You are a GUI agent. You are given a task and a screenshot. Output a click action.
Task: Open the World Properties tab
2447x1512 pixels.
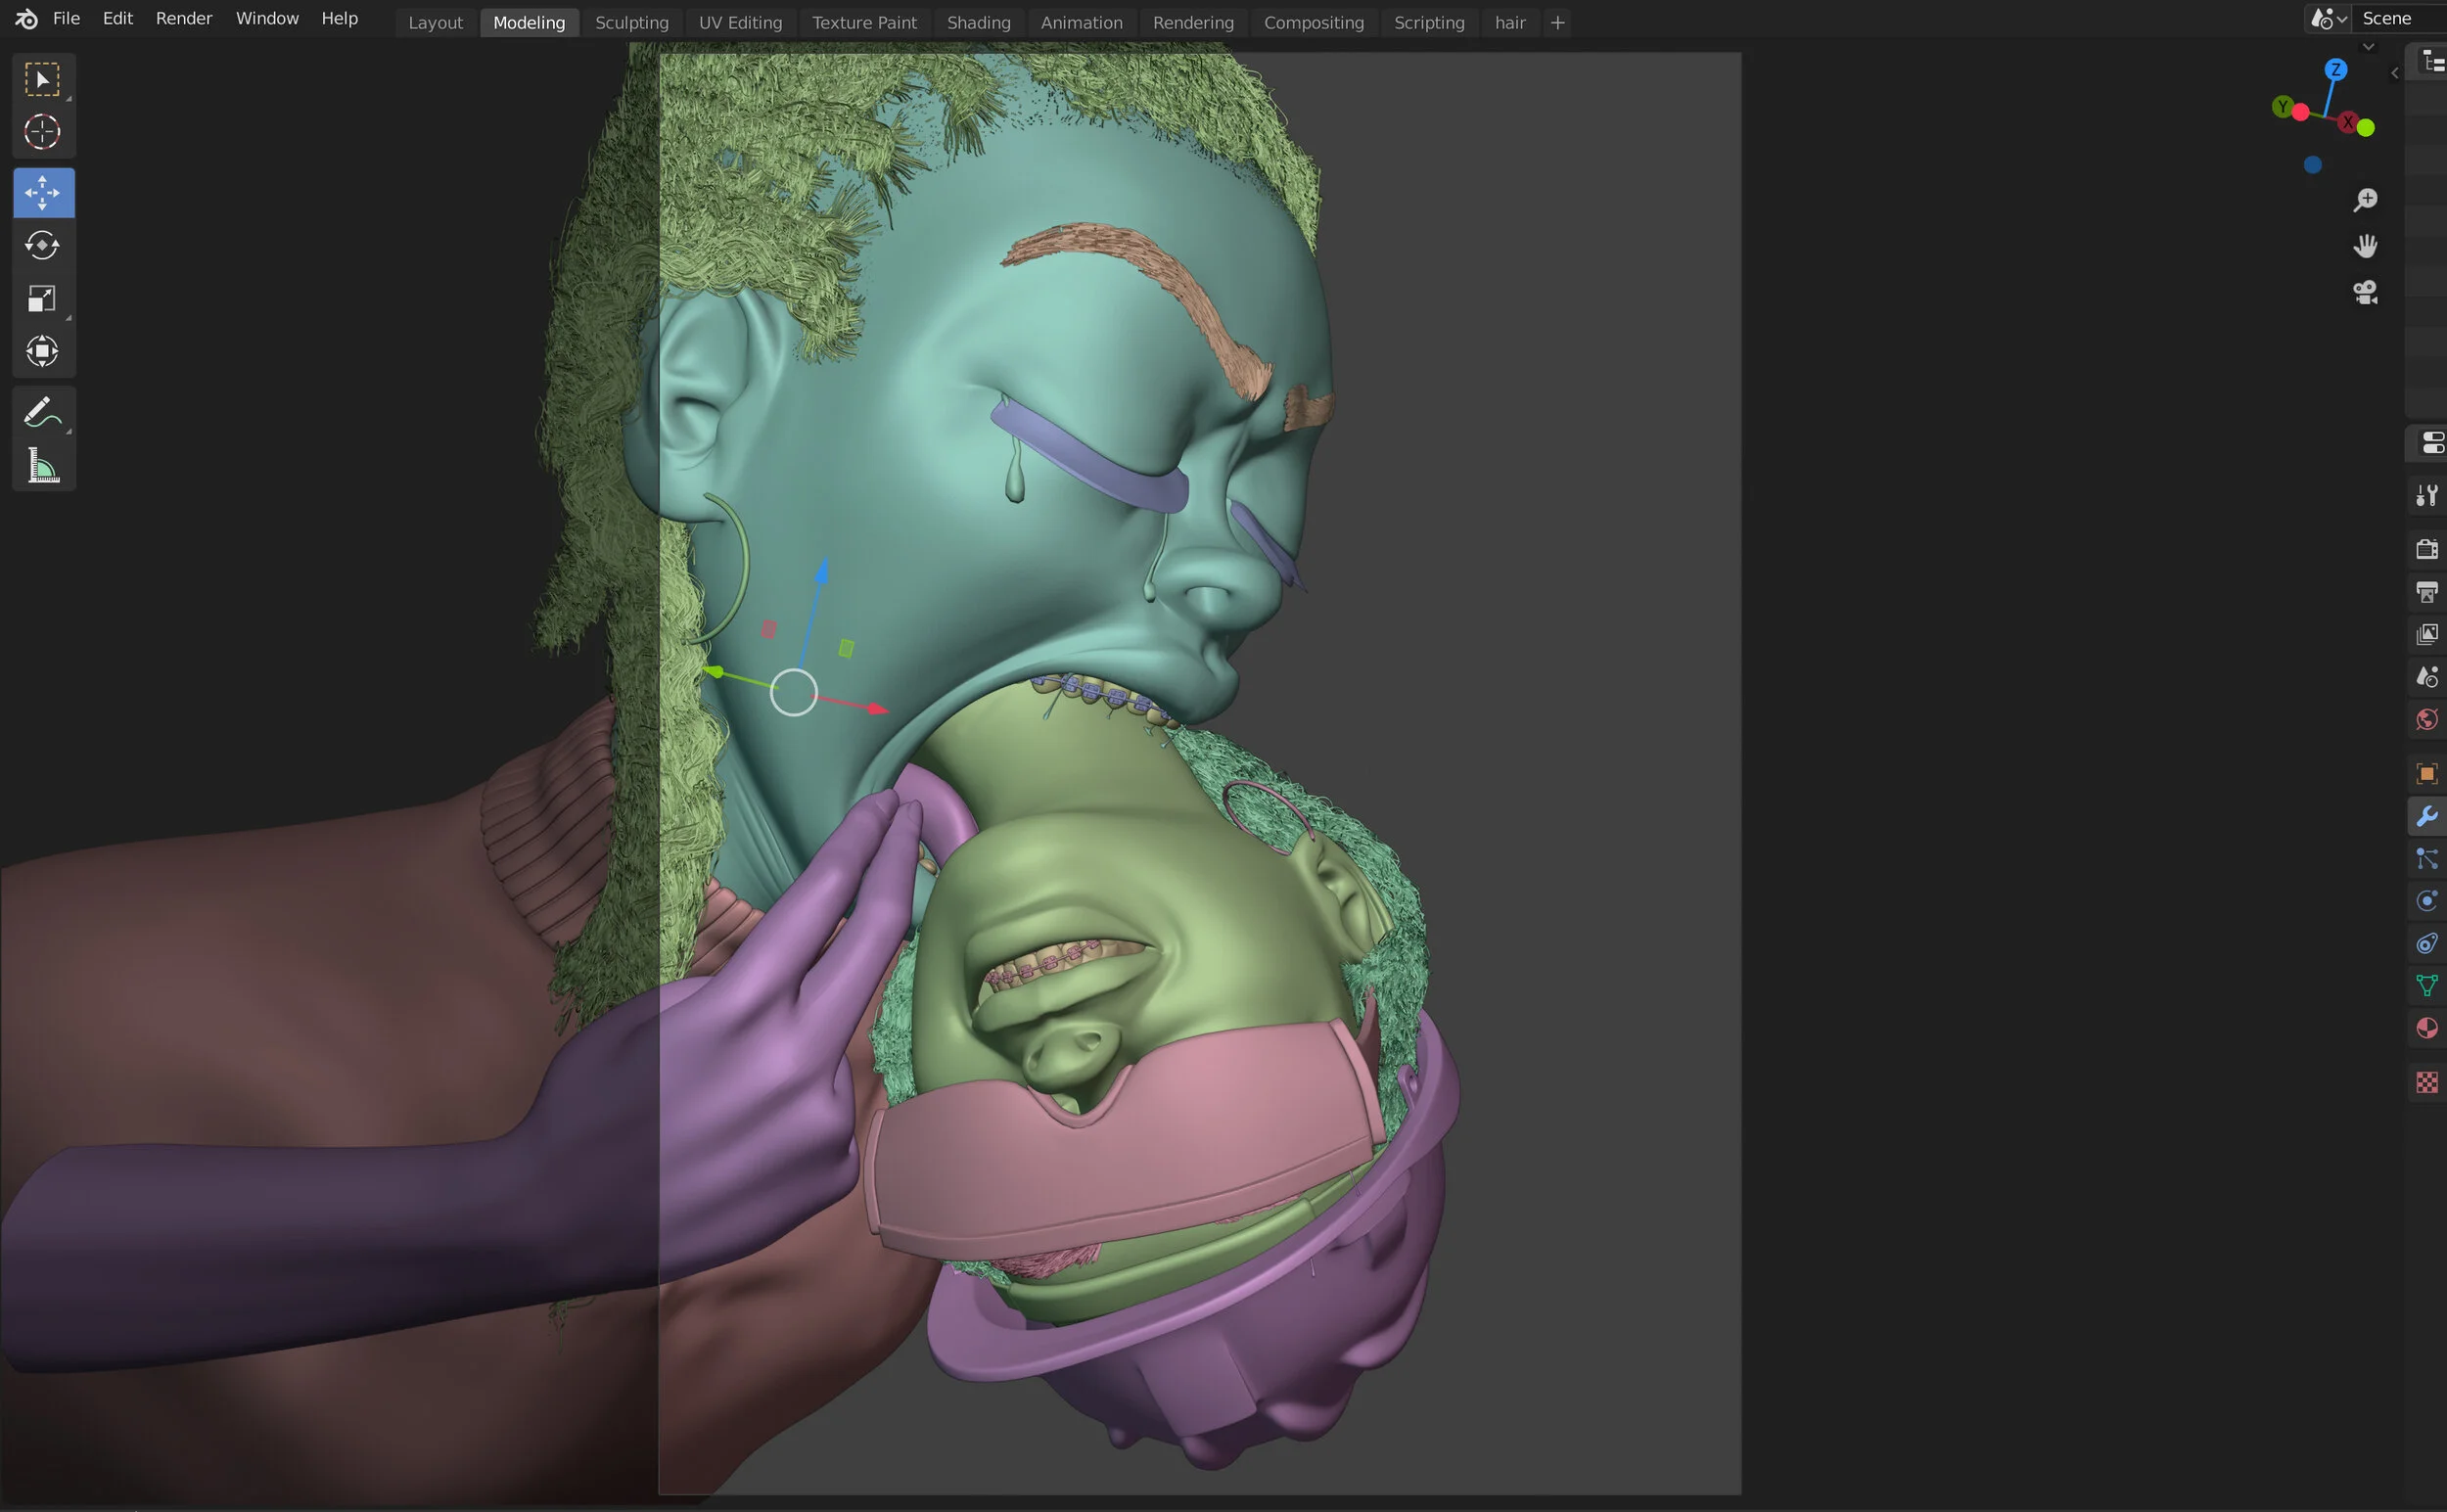[x=2427, y=718]
